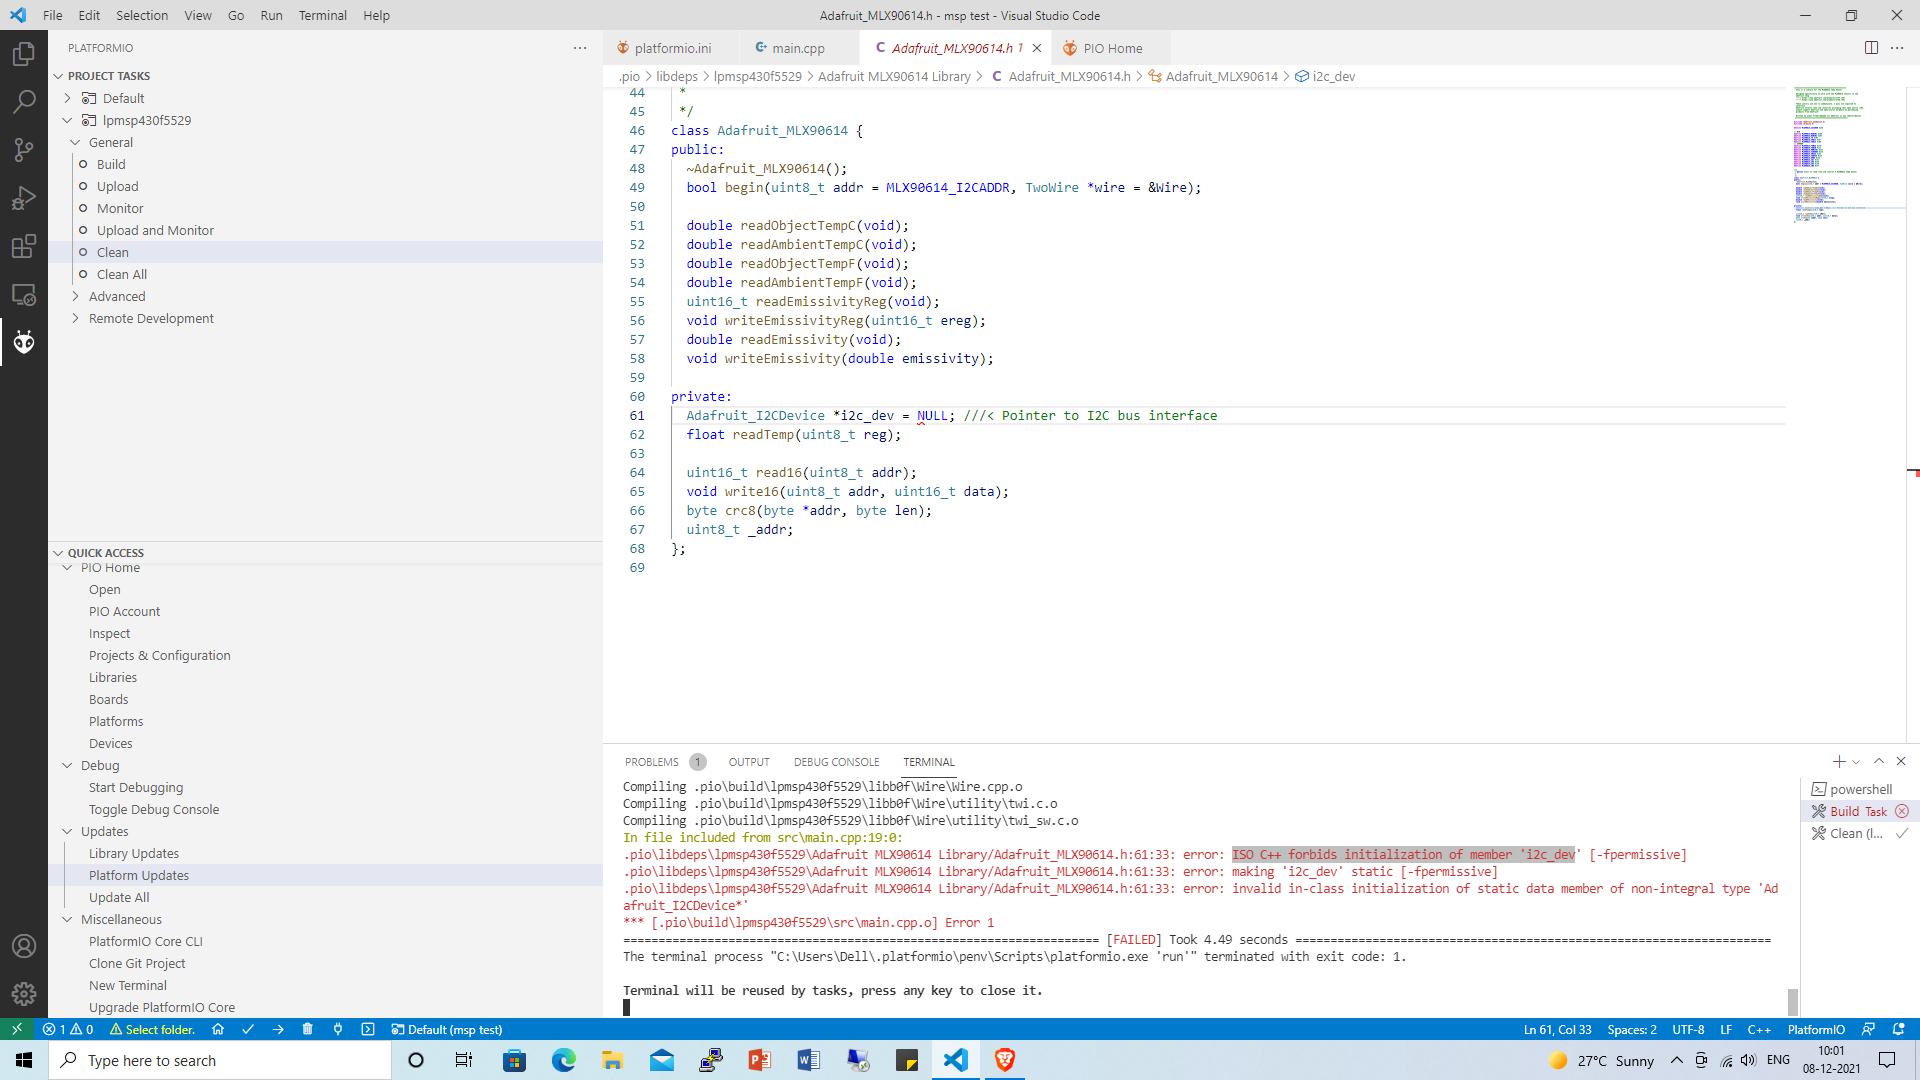Open the Extensions view
This screenshot has height=1080, width=1920.
coord(24,246)
